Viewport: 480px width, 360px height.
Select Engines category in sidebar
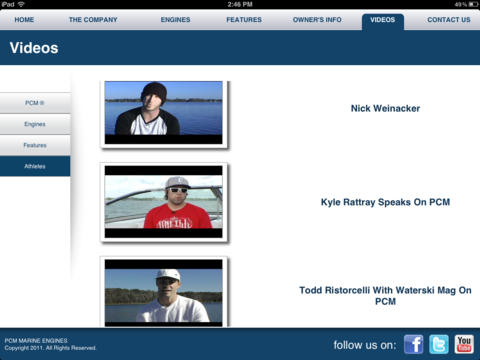35,124
